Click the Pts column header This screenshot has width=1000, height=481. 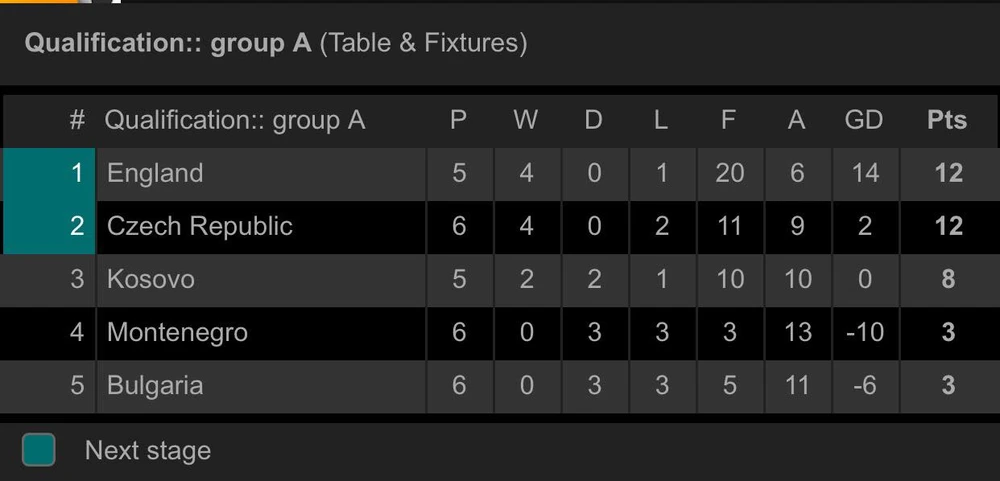click(946, 120)
